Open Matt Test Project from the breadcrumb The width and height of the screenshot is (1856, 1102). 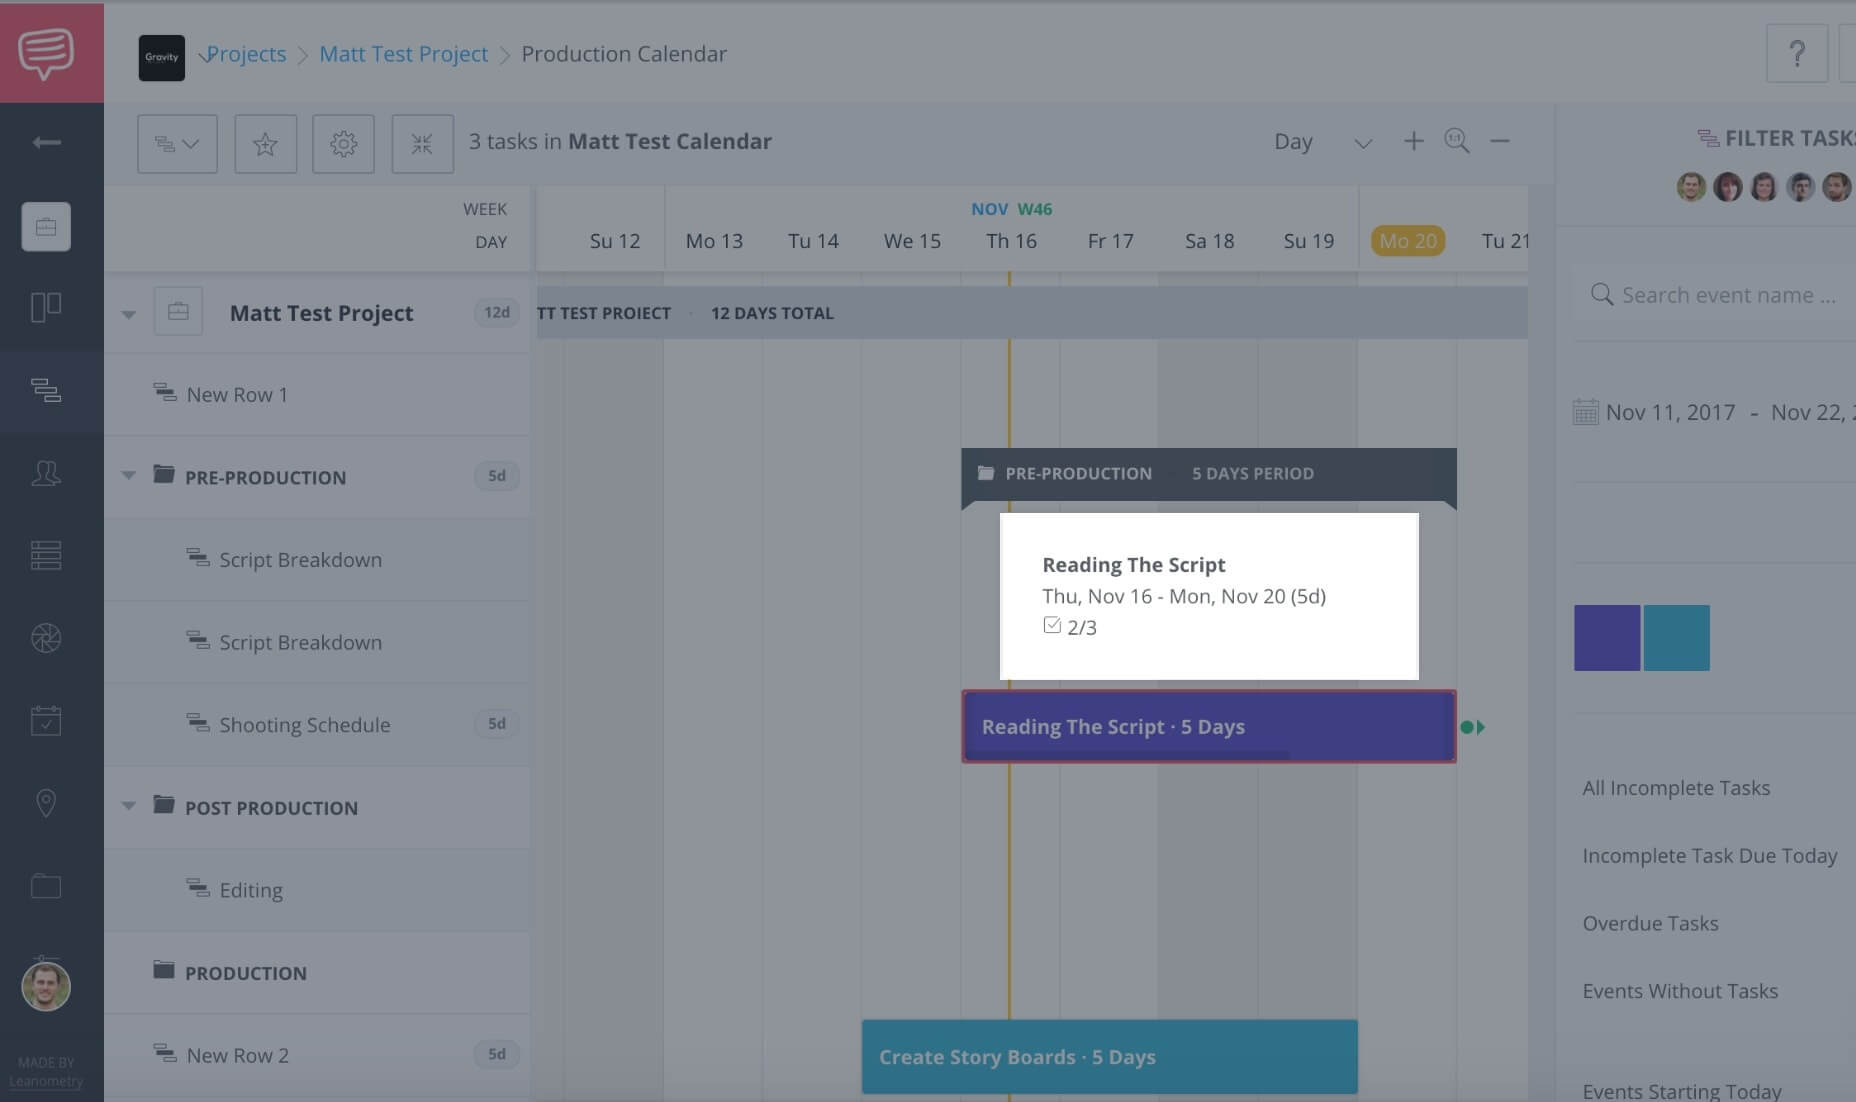(x=403, y=53)
